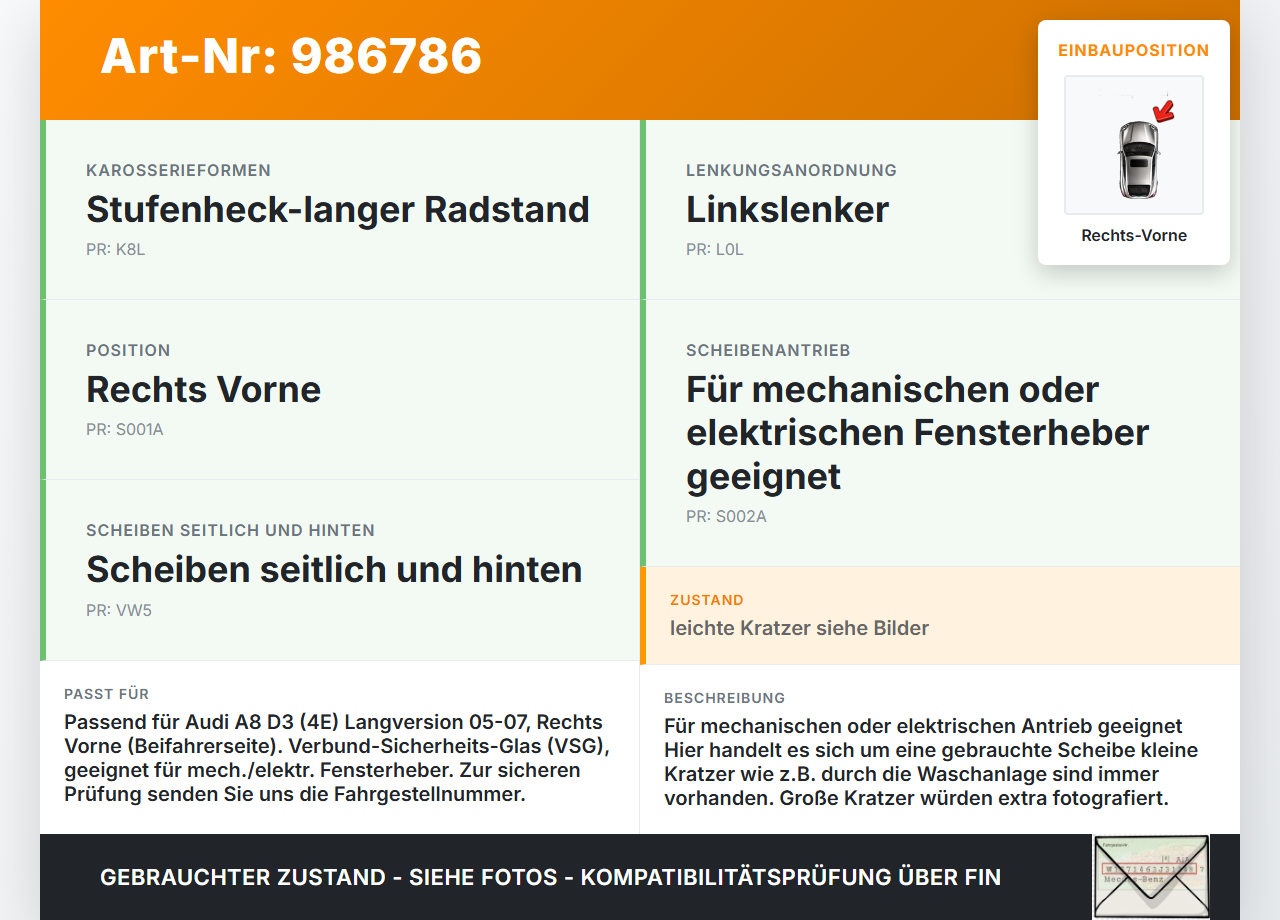1280x920 pixels.
Task: Click the PR: S002A code
Action: (726, 517)
